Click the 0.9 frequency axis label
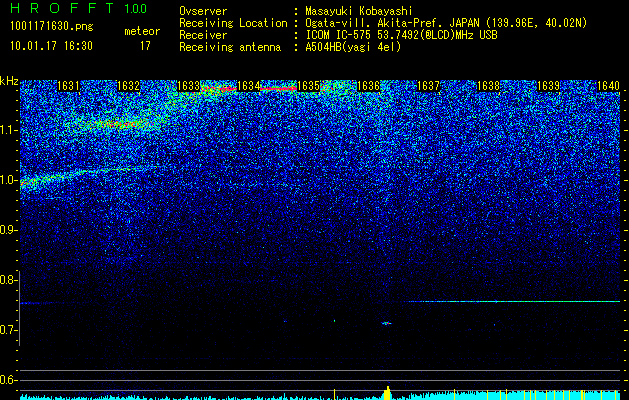The height and width of the screenshot is (400, 629). [x=8, y=230]
